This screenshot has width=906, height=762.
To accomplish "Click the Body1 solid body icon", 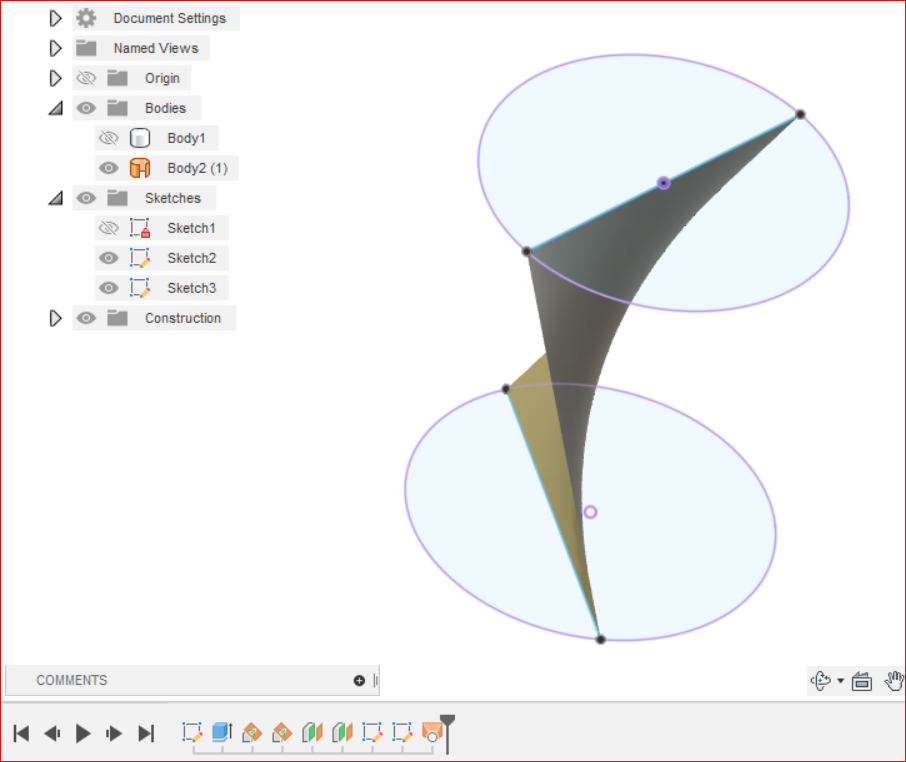I will (140, 138).
